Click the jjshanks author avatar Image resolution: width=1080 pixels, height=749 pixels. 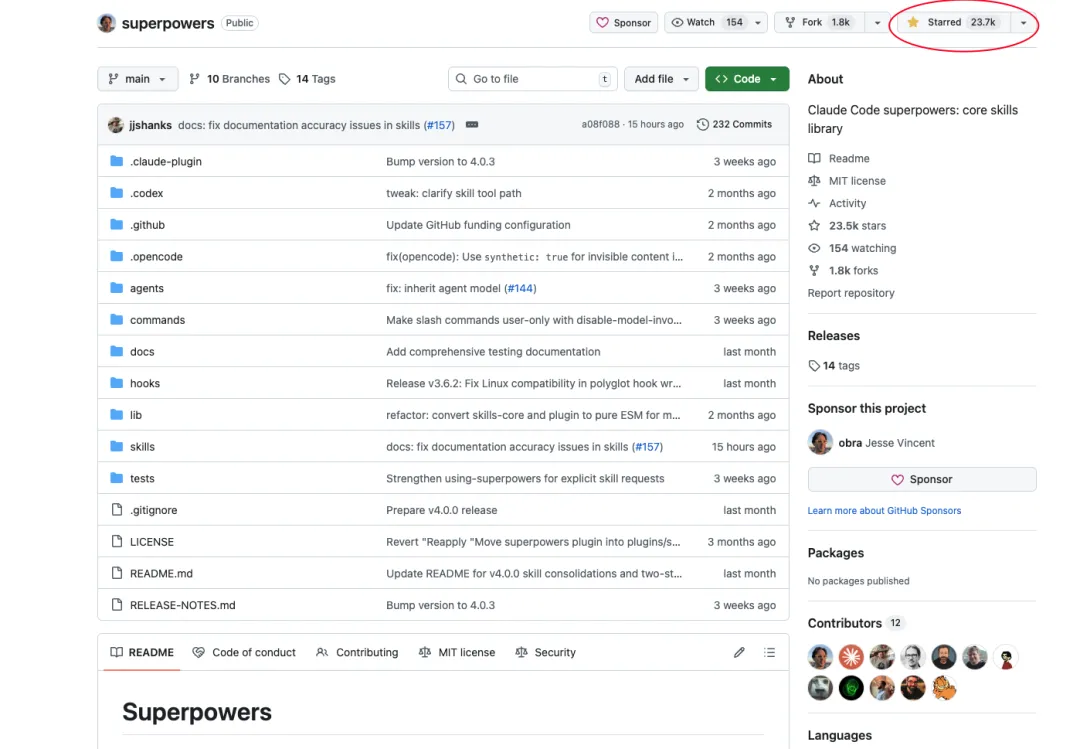tap(116, 125)
